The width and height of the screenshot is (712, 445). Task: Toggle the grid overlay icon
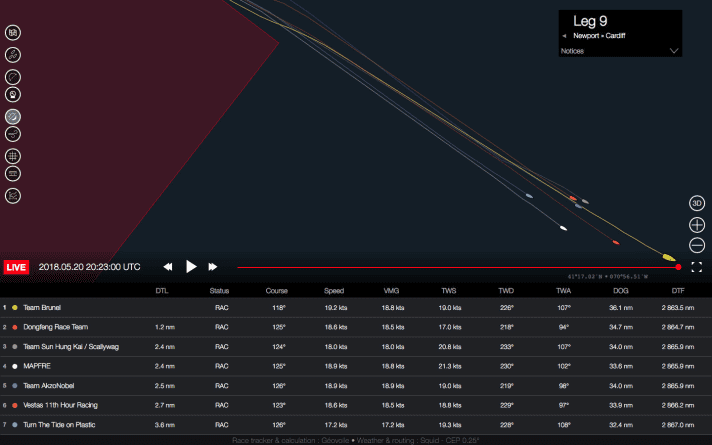(14, 156)
